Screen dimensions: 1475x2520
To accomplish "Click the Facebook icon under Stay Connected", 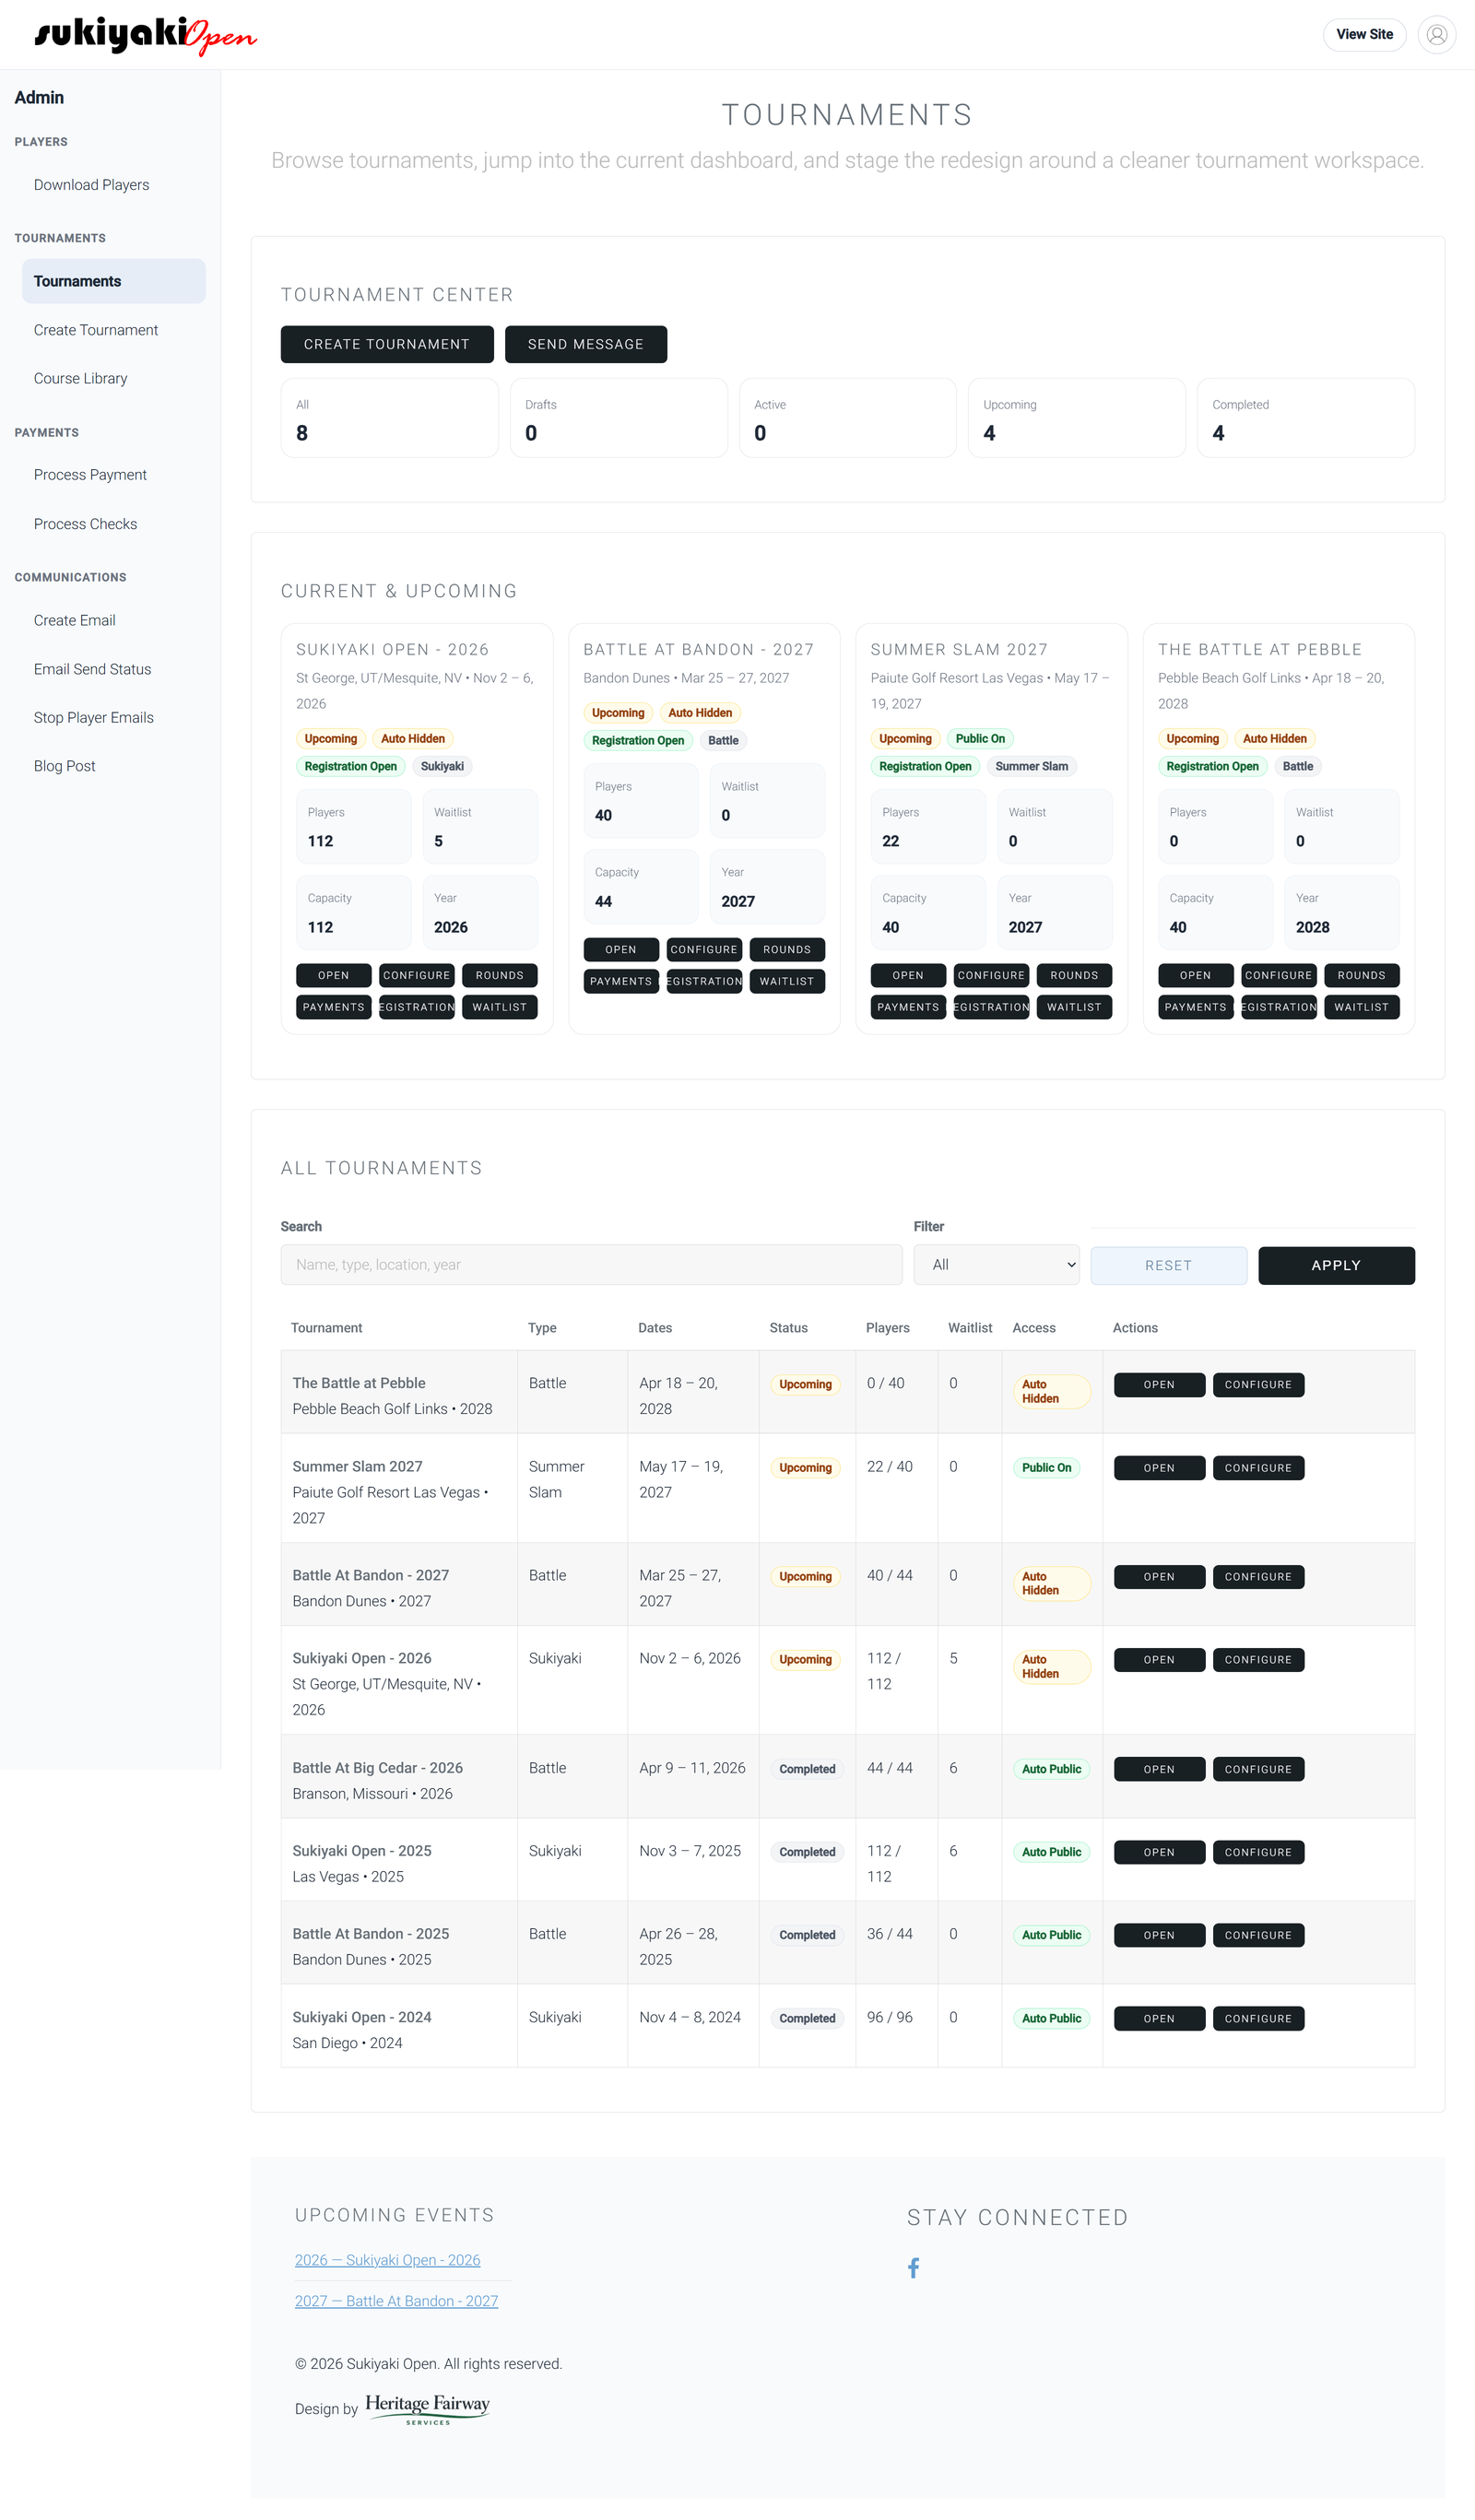I will coord(913,2268).
